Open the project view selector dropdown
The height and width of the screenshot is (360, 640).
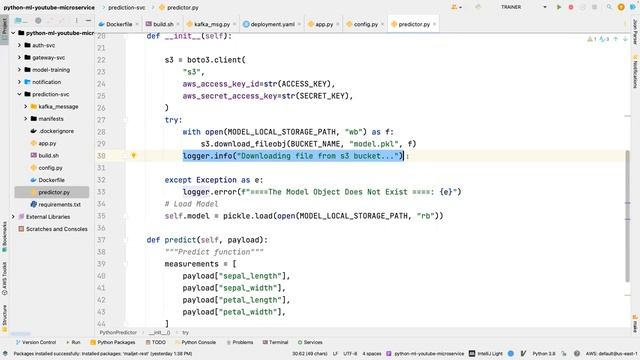pos(21,20)
